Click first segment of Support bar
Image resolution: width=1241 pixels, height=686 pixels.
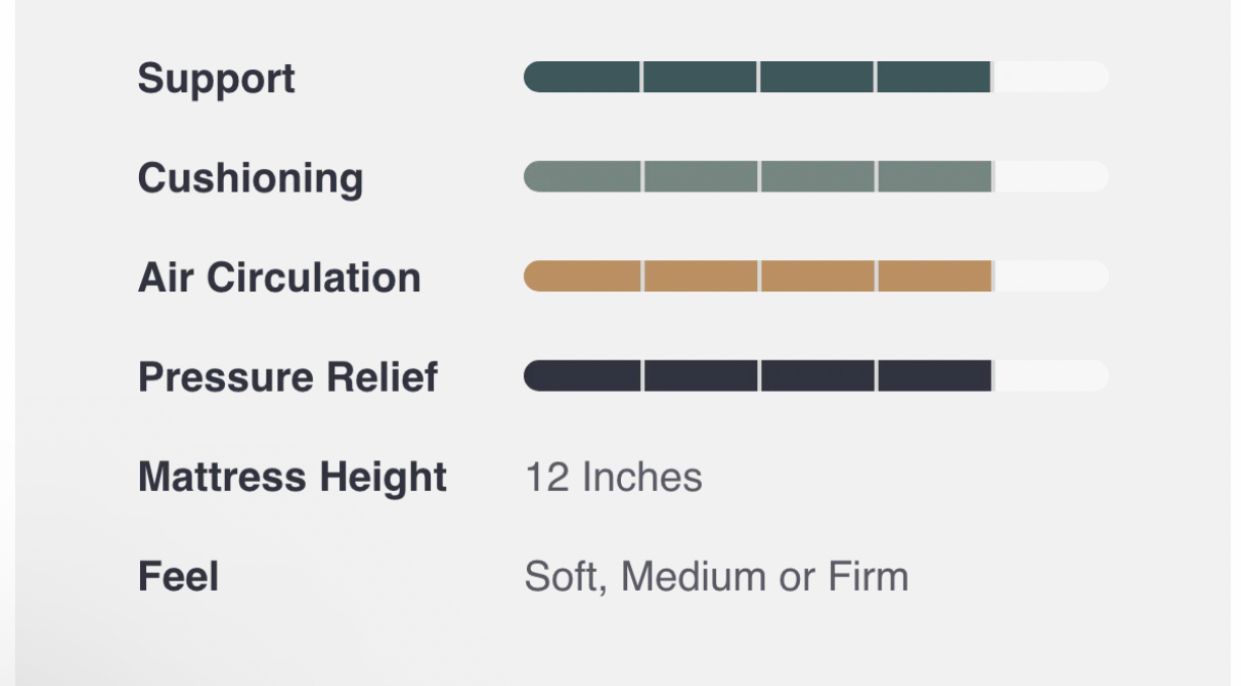(582, 77)
